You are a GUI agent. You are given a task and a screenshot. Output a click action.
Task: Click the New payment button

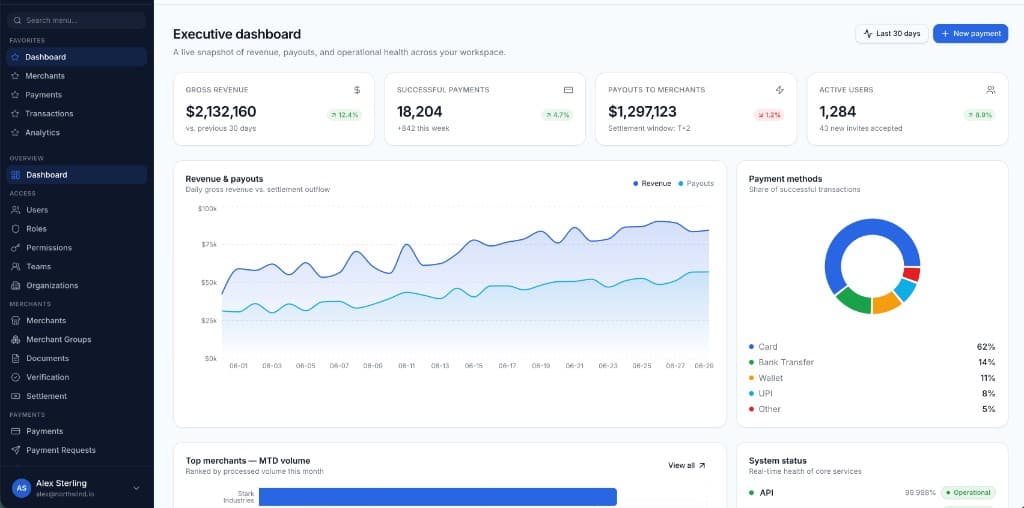(x=970, y=34)
